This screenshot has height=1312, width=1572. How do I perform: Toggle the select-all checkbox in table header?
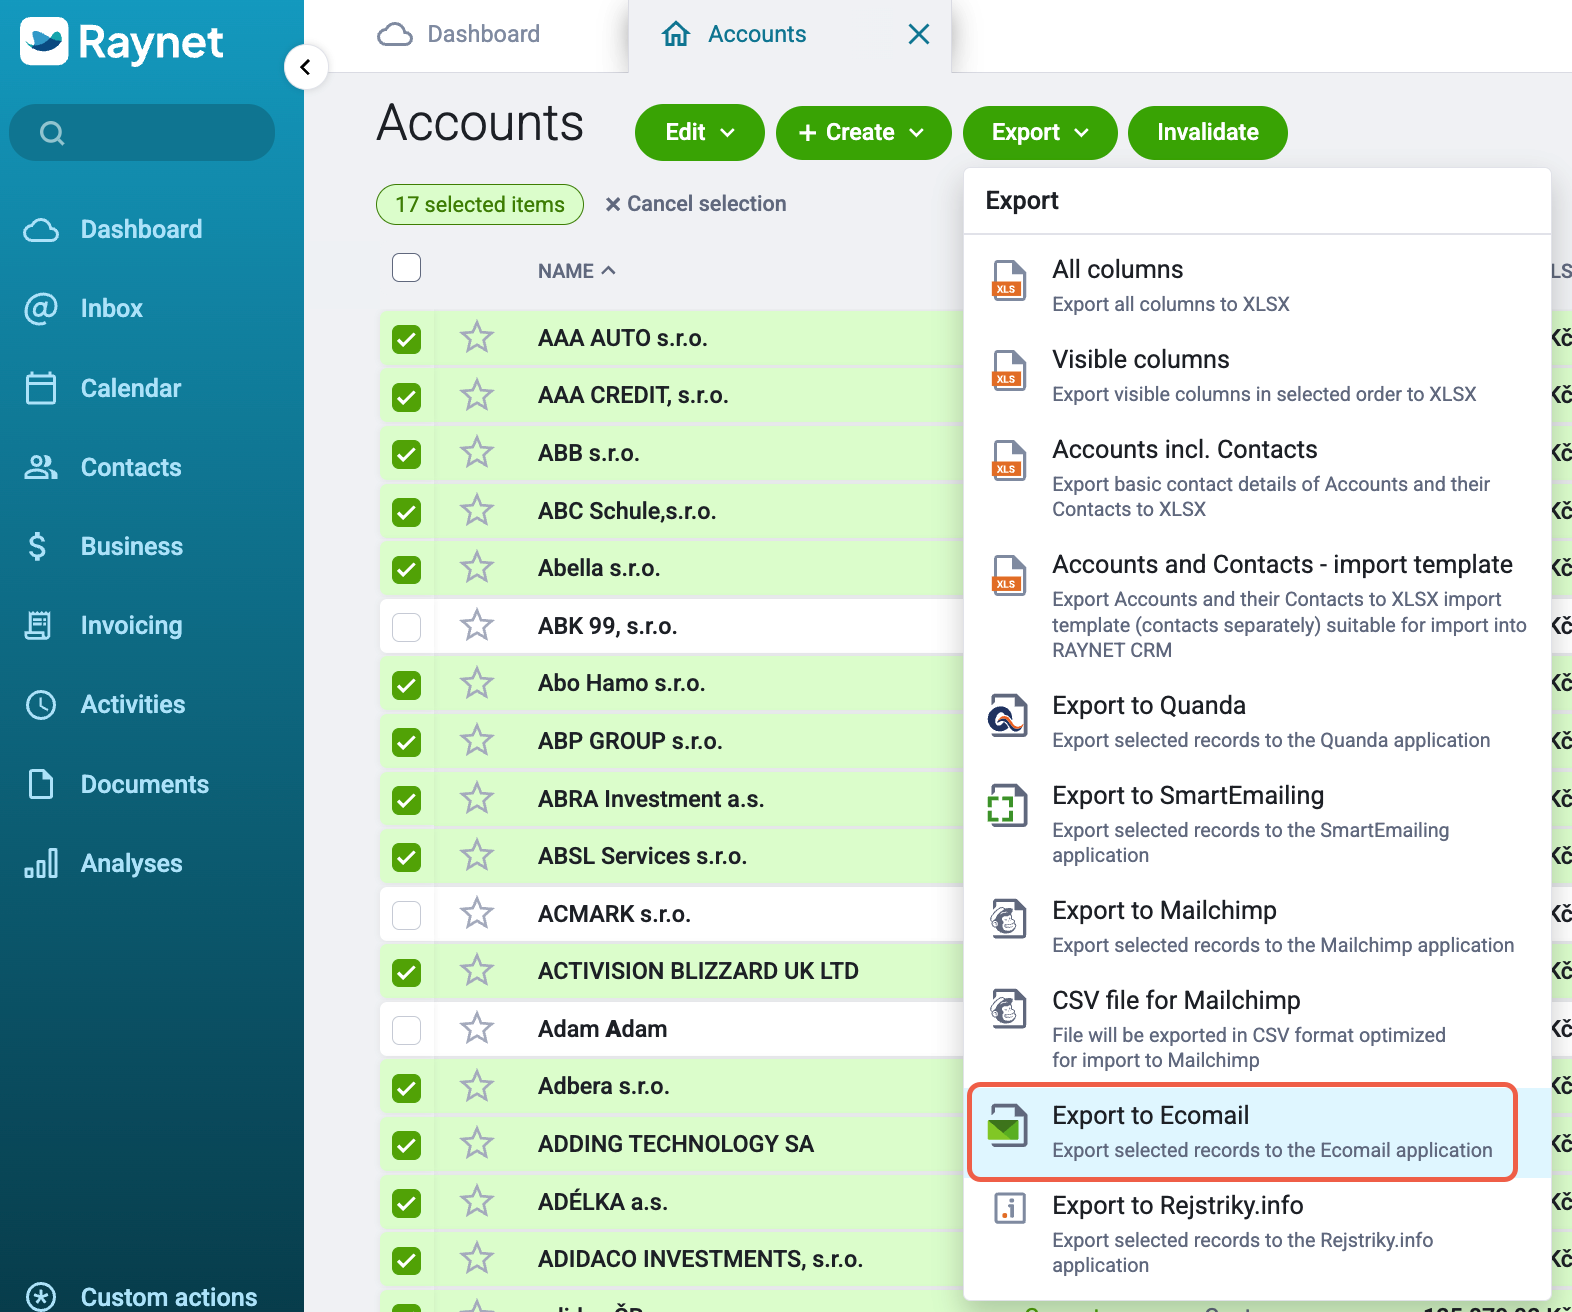pyautogui.click(x=407, y=268)
